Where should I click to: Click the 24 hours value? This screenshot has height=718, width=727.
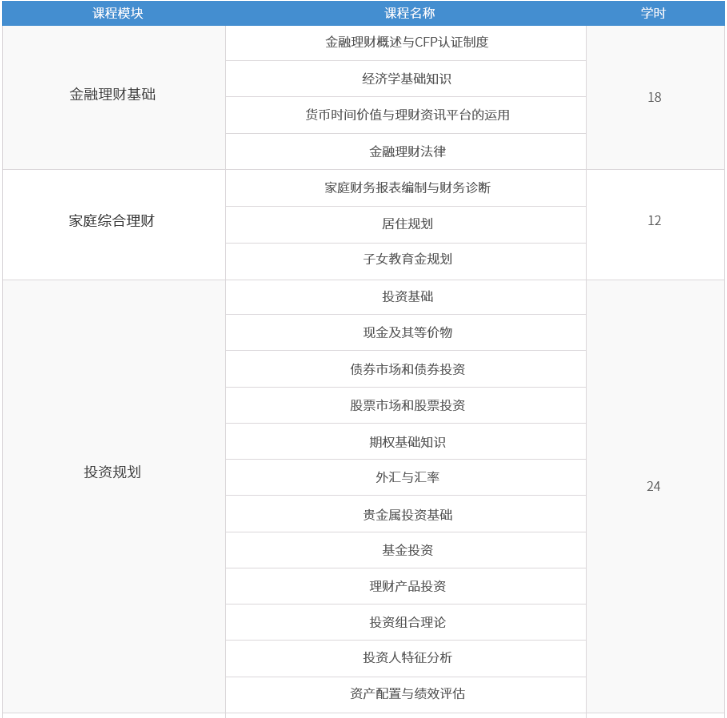point(653,486)
